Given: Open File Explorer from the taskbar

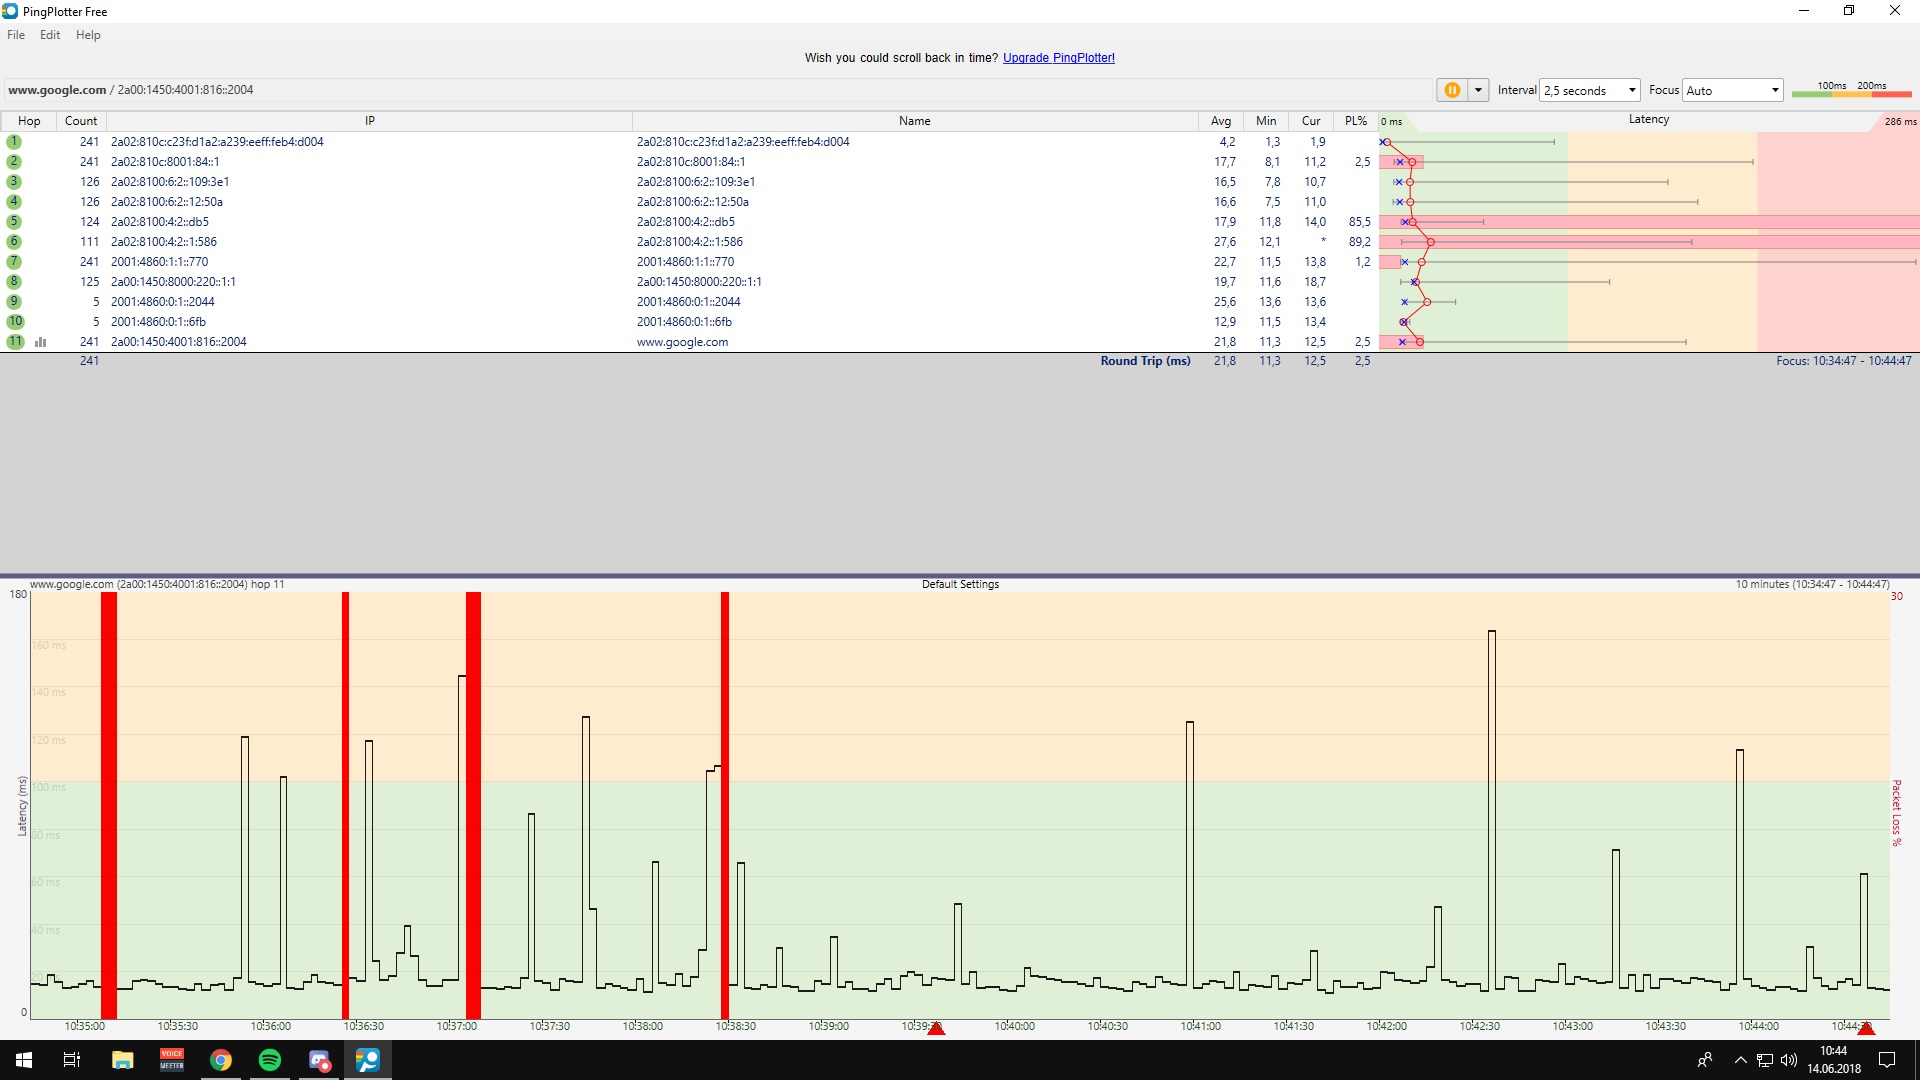Looking at the screenshot, I should tap(123, 1060).
